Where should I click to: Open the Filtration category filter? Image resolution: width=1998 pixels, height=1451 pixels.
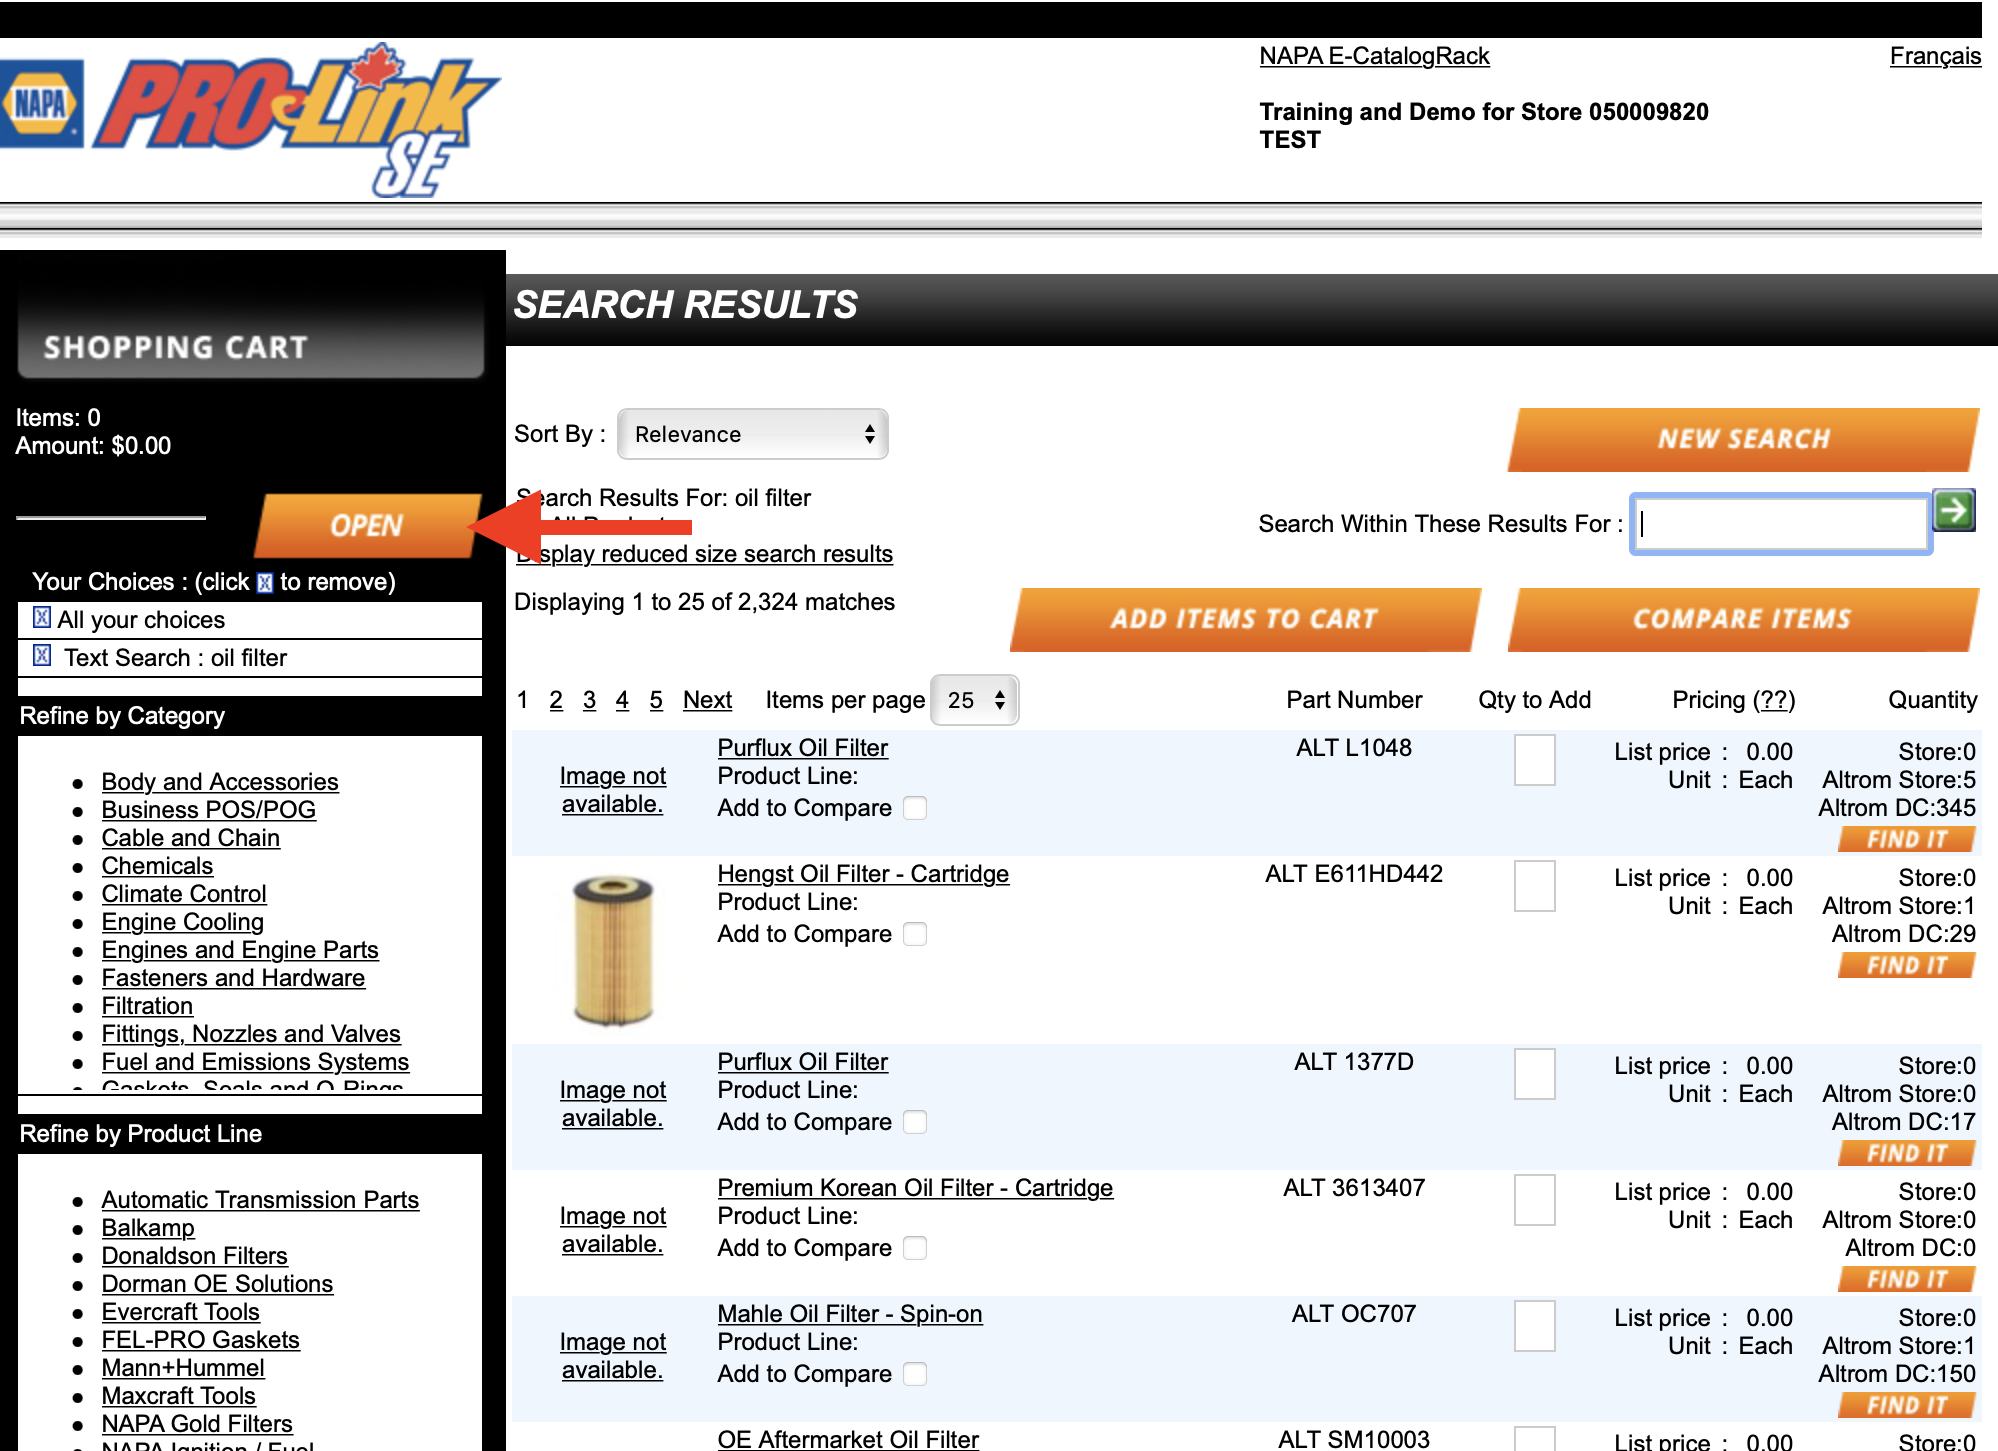pyautogui.click(x=147, y=1005)
